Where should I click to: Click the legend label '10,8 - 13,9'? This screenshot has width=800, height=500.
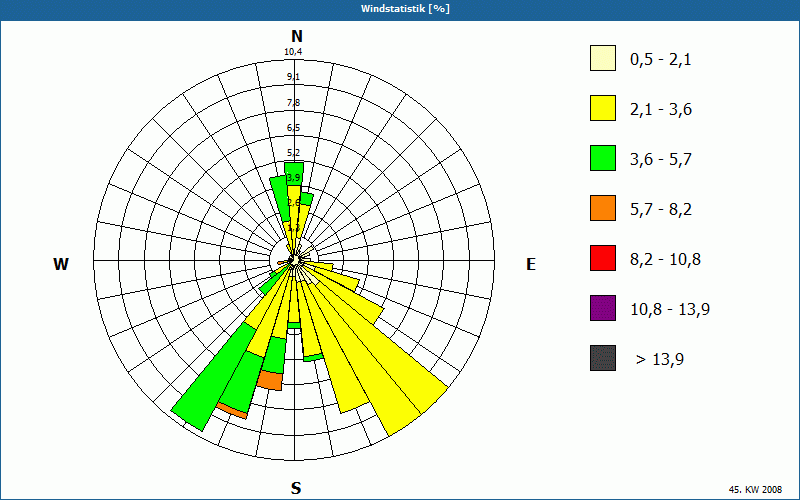coord(670,310)
